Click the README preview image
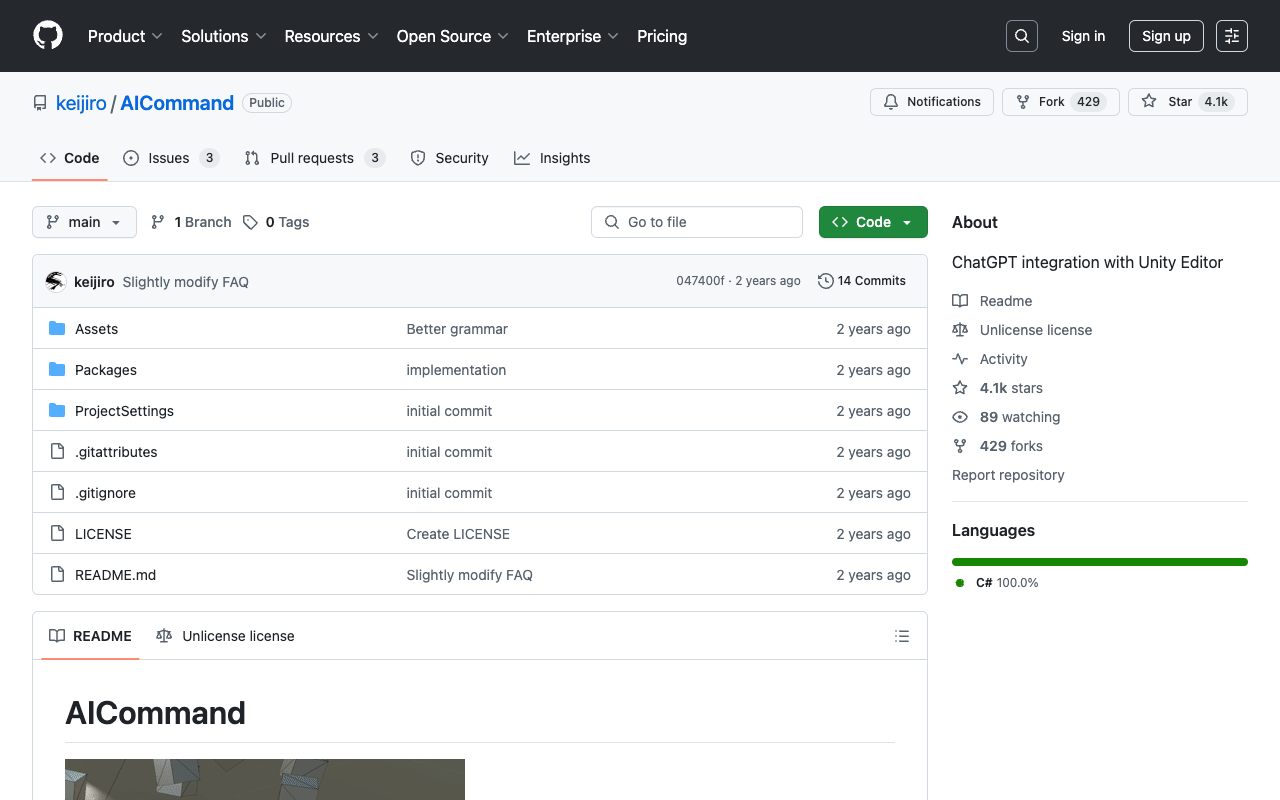 coord(265,779)
